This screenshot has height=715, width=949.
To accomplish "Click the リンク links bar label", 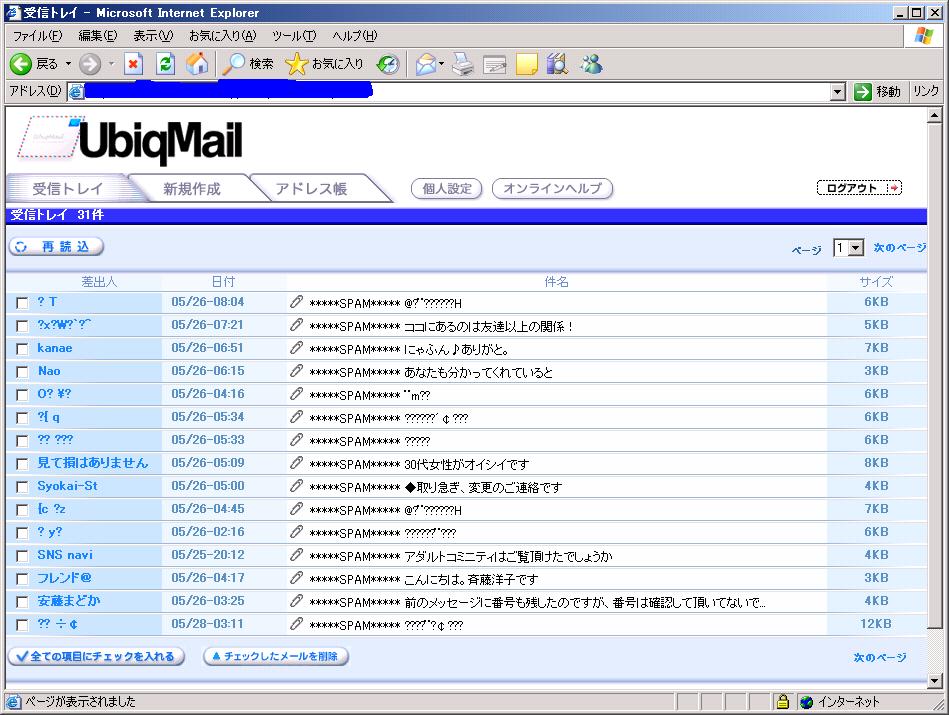I will coord(926,91).
